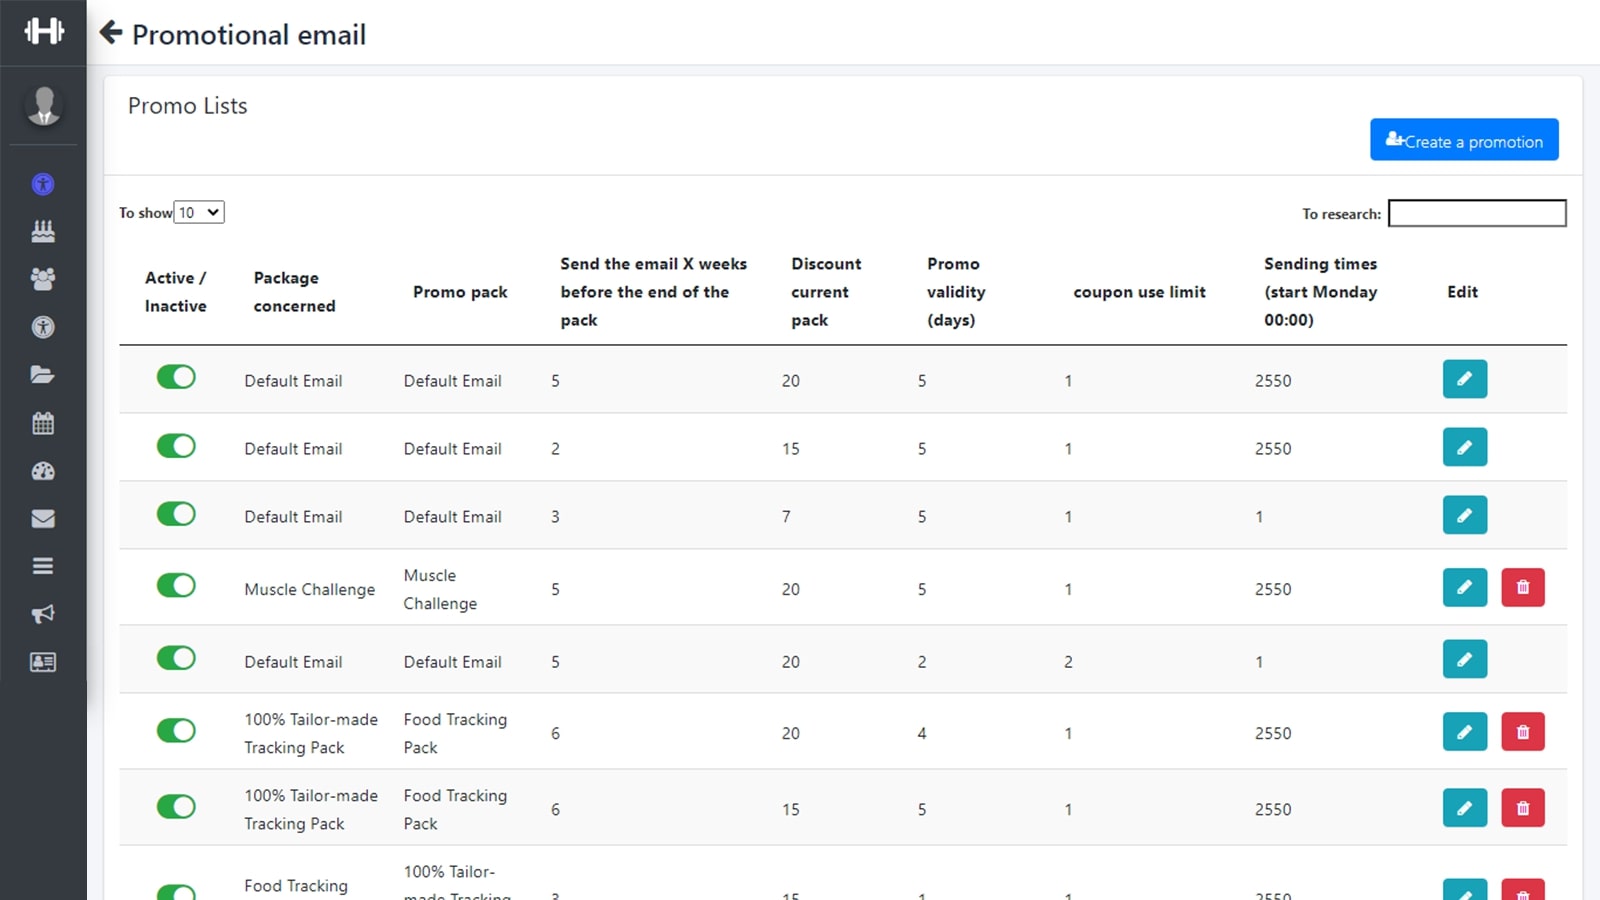Open the dashboard gauge sidebar icon
This screenshot has width=1600, height=900.
[x=43, y=471]
